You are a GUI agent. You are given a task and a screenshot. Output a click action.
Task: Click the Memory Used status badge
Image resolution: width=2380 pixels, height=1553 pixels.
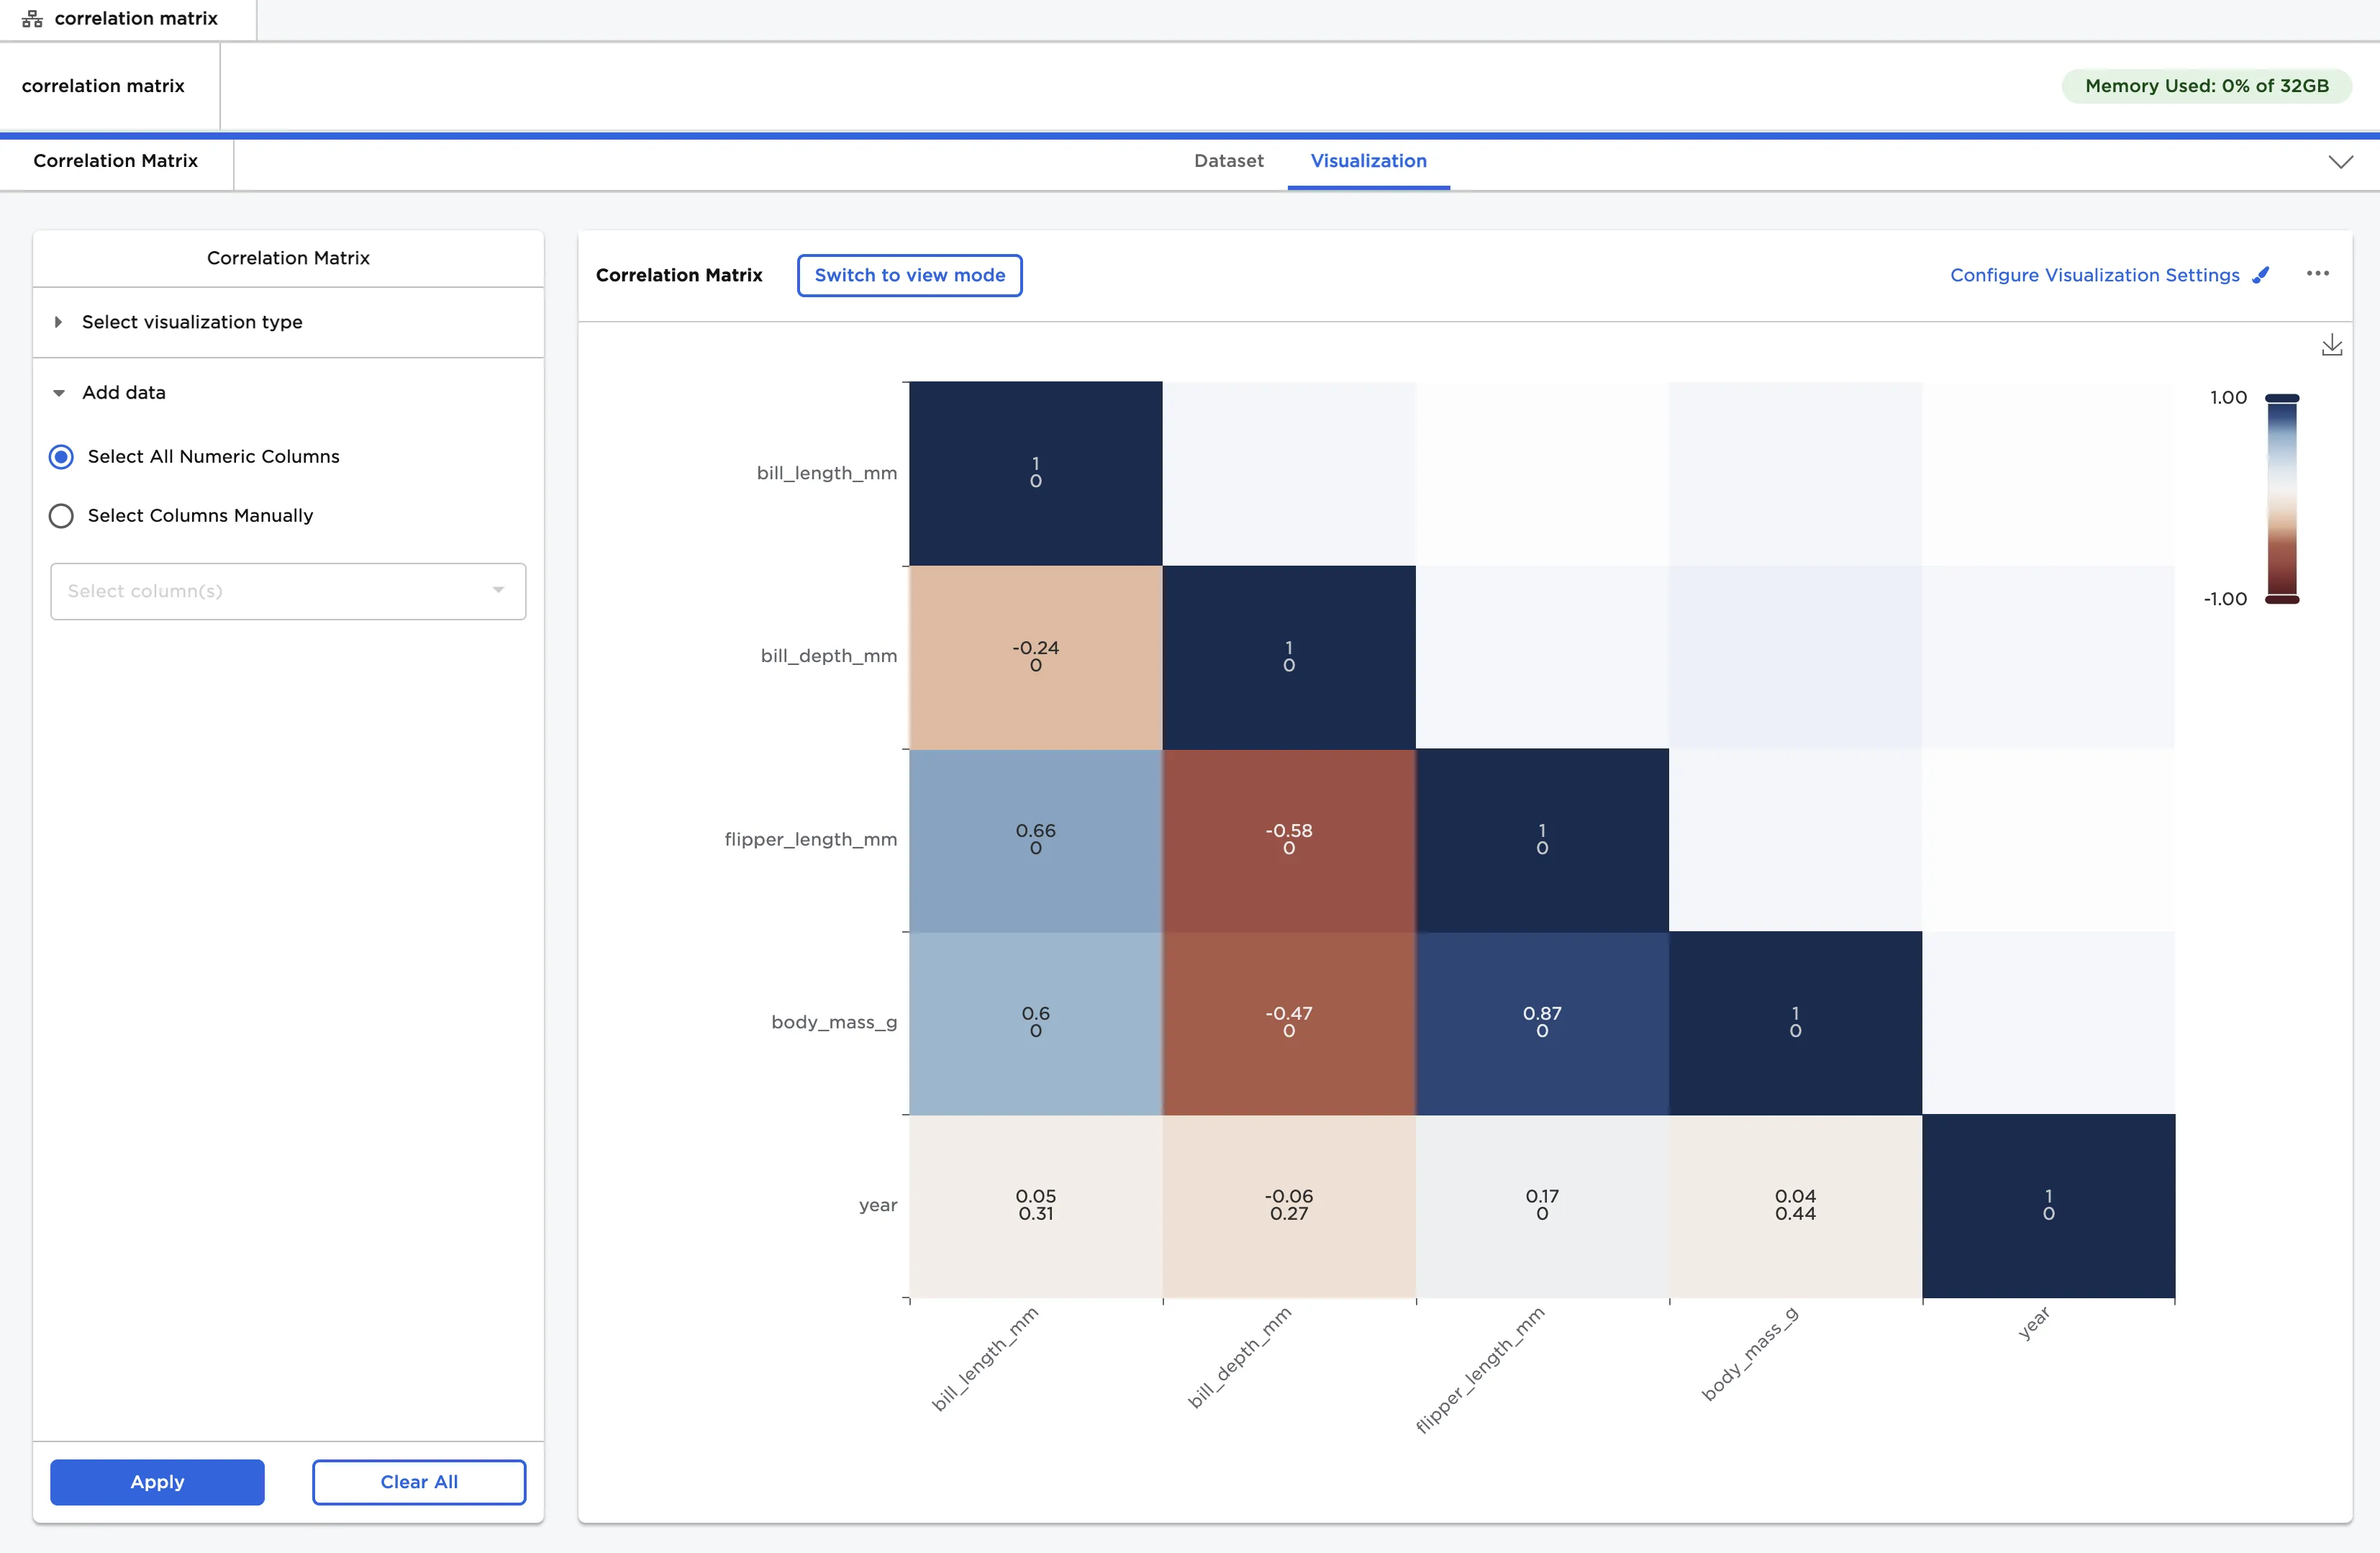pos(2207,85)
